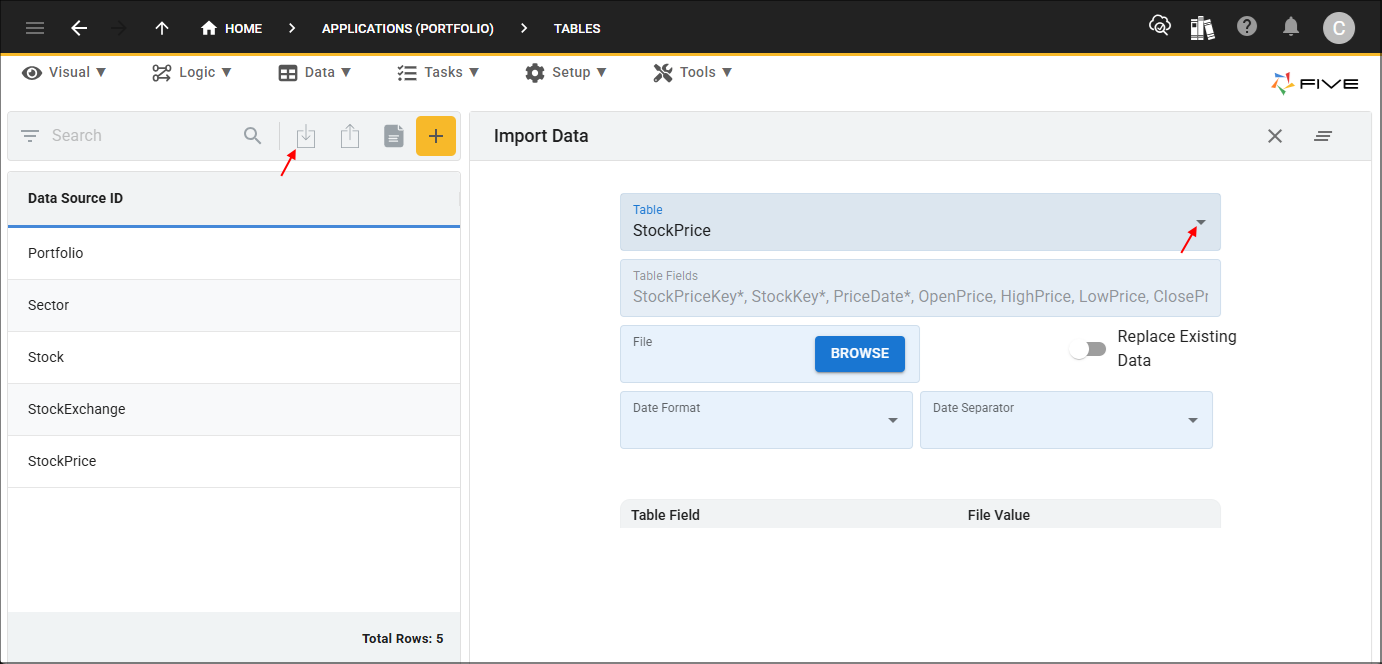Click the Table Field column header
The width and height of the screenshot is (1382, 664).
click(x=665, y=515)
